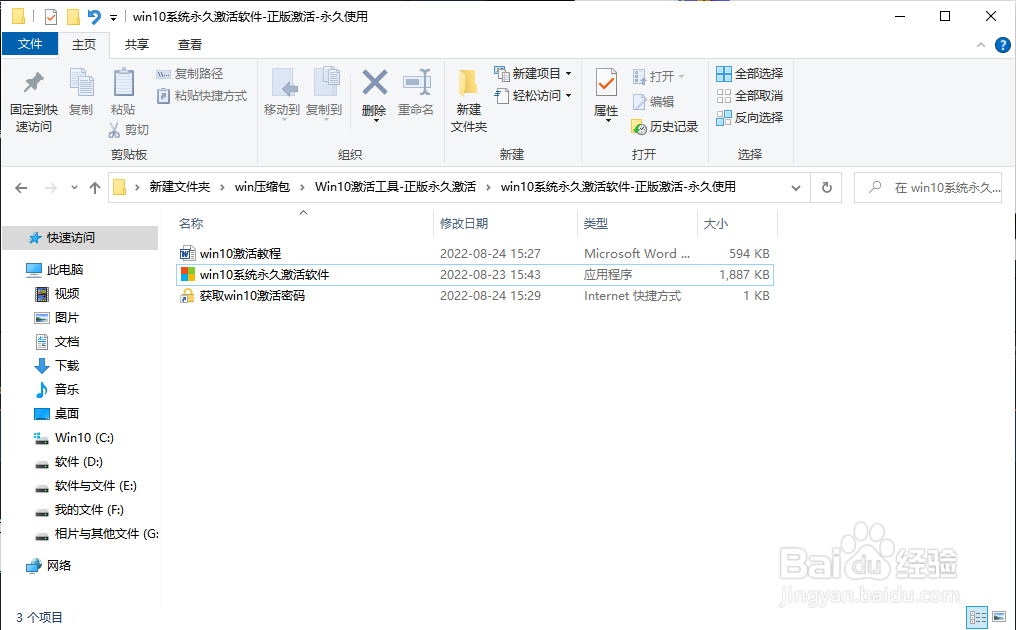This screenshot has height=630, width=1016.
Task: Open Documents (文档) in sidebar
Action: click(67, 342)
